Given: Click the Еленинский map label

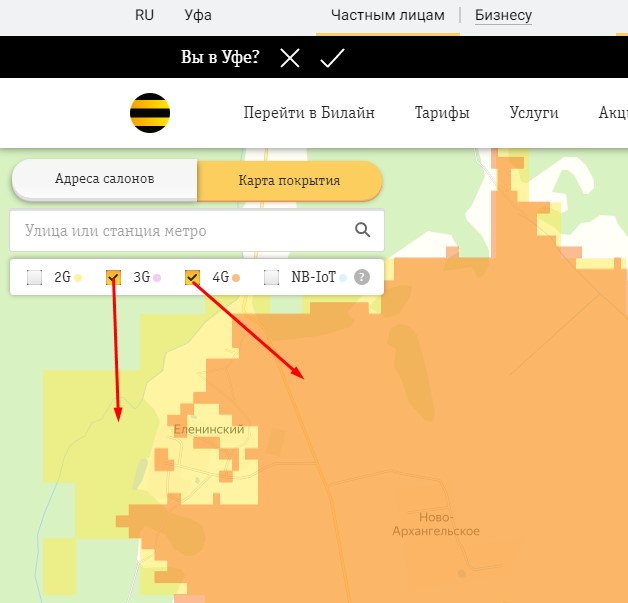Looking at the screenshot, I should [209, 430].
